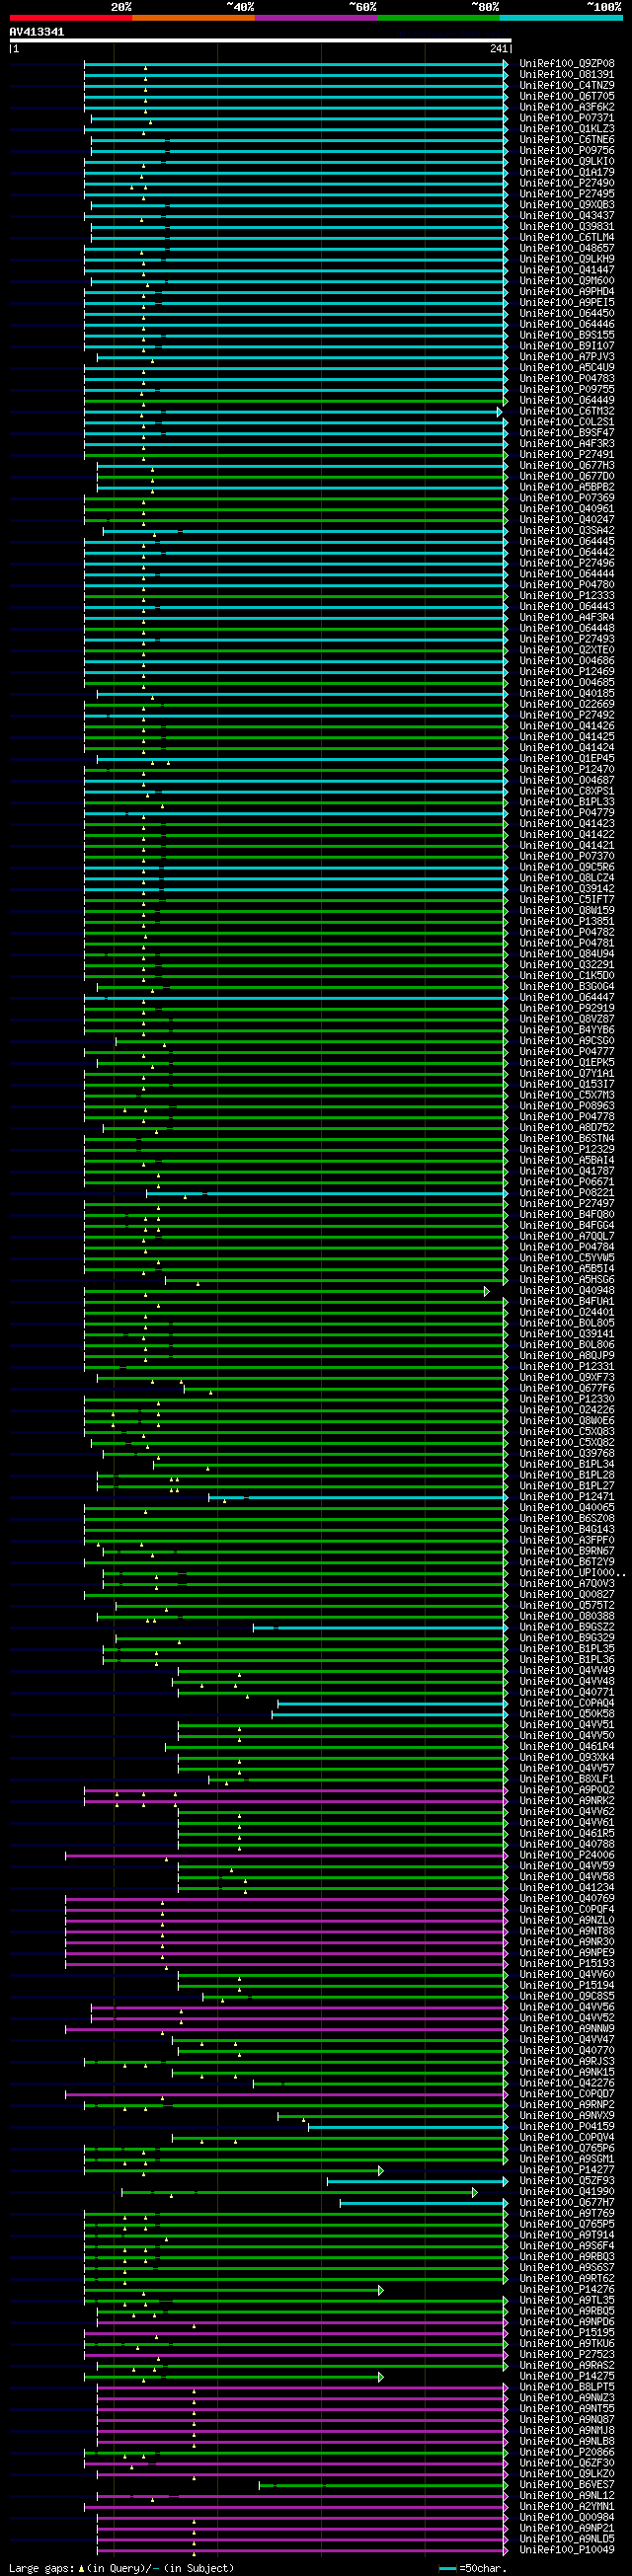Select hit label UniRef100_Q1KLZ3
Viewport: 632px width, 2576px height.
567,129
